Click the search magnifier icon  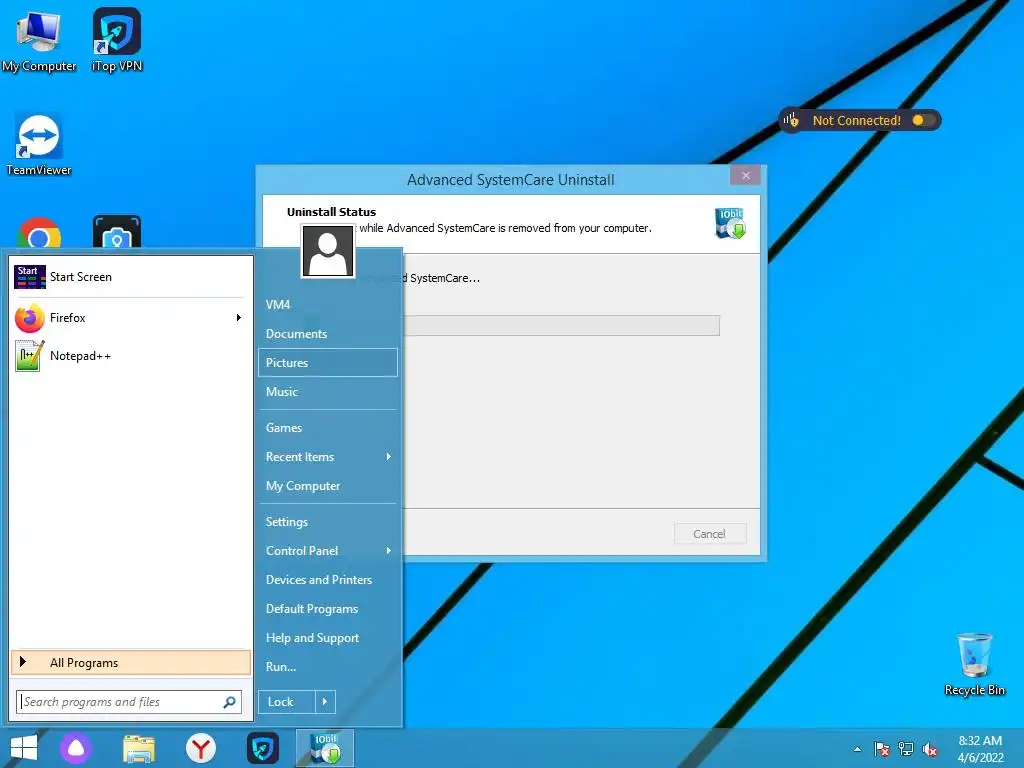(x=229, y=702)
